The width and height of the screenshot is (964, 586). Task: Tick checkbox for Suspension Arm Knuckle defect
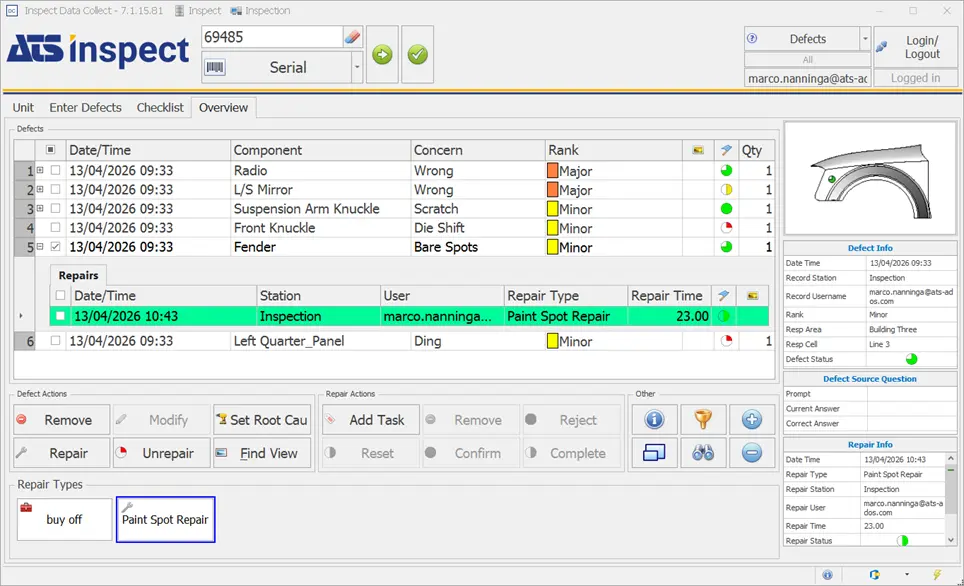point(55,208)
